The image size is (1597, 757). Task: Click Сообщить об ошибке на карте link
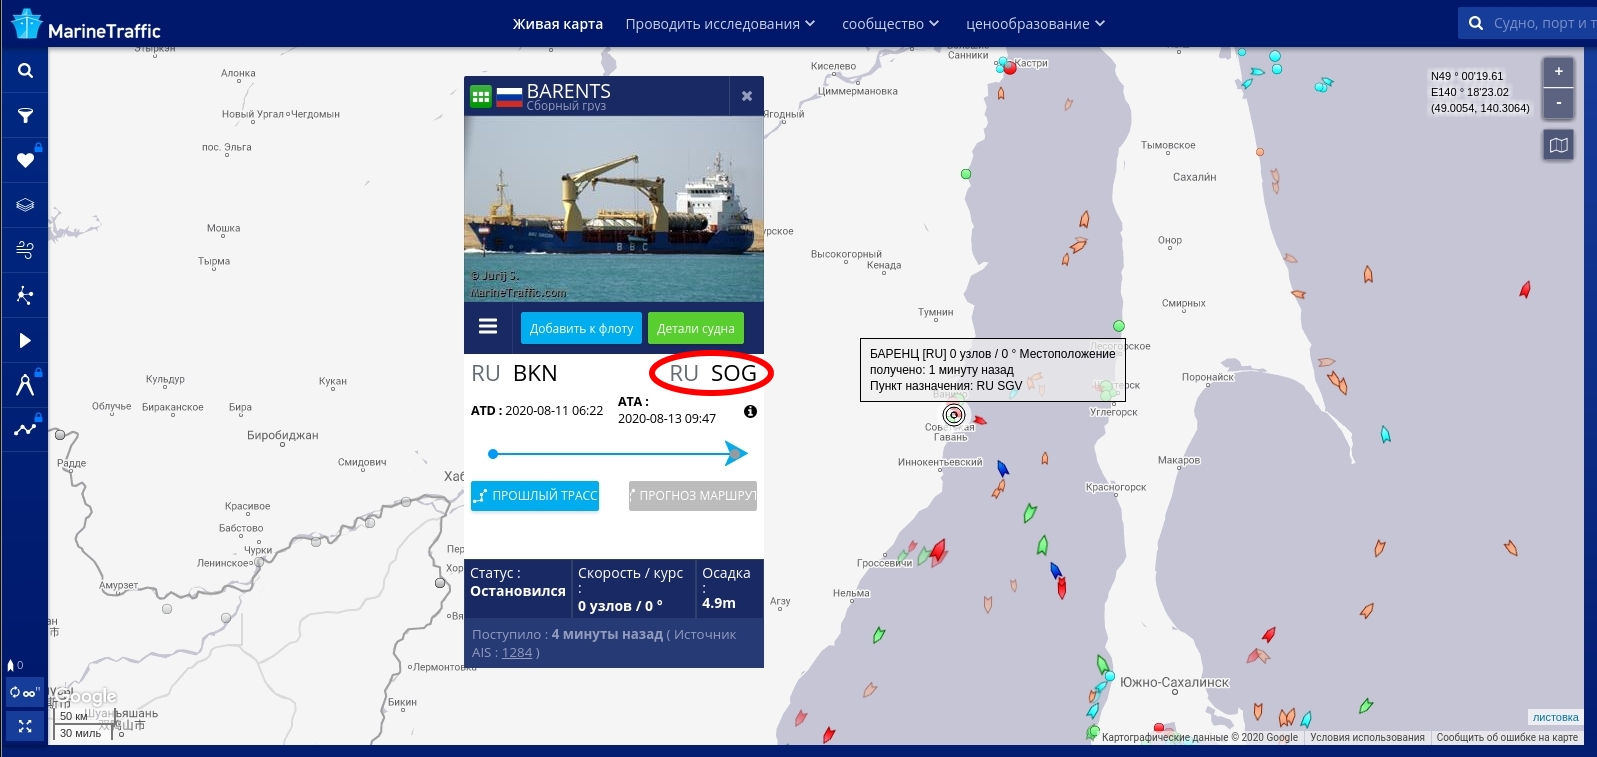pyautogui.click(x=1507, y=737)
